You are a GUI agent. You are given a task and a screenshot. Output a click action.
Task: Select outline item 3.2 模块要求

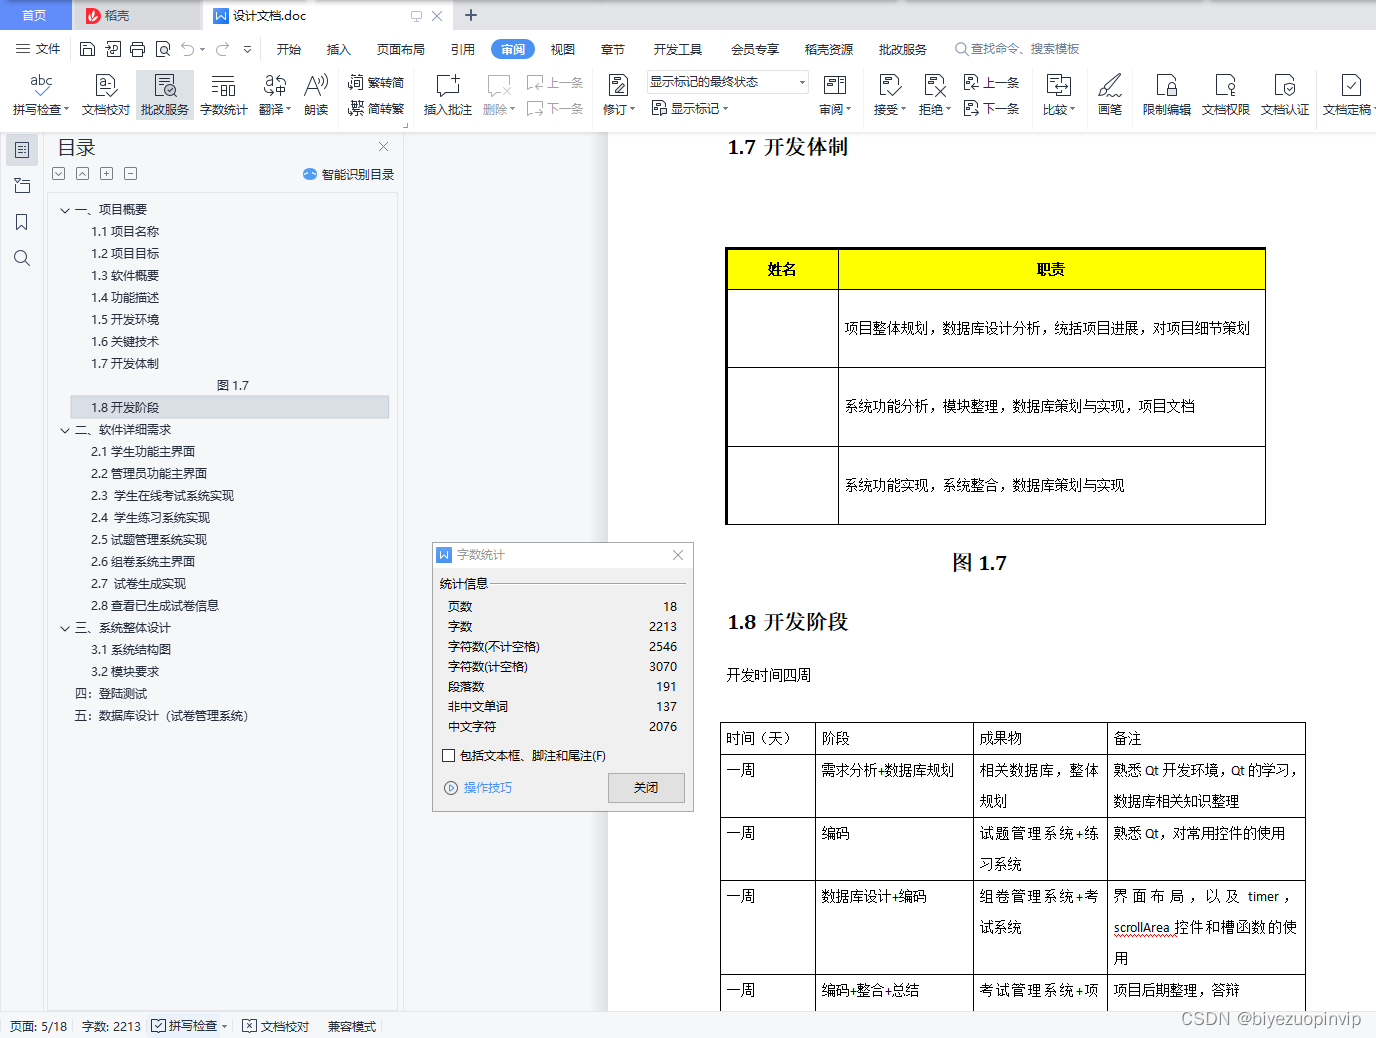pos(125,672)
